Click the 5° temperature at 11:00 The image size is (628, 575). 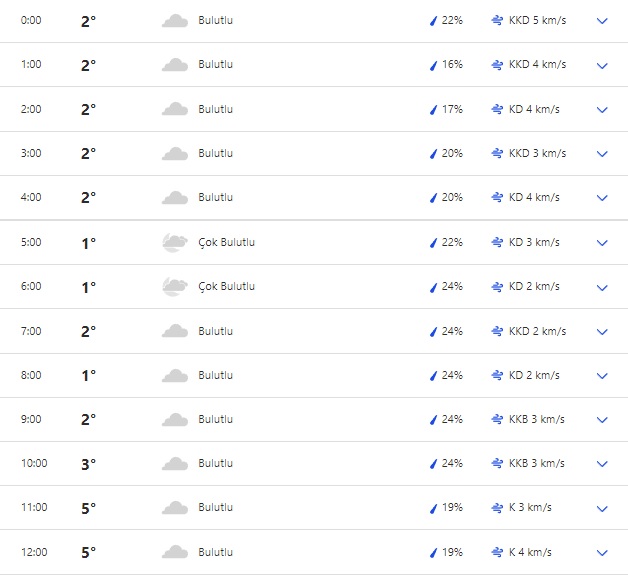[x=88, y=509]
